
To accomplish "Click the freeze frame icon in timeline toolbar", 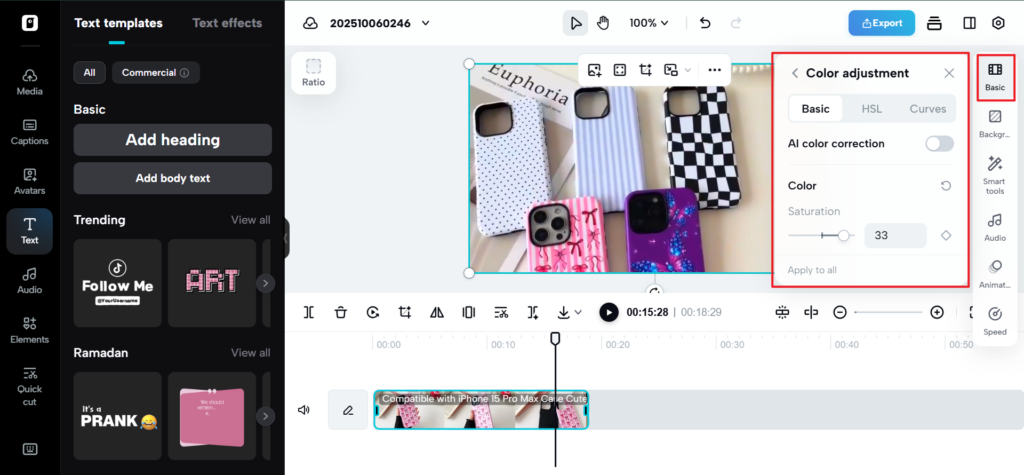I will [468, 312].
